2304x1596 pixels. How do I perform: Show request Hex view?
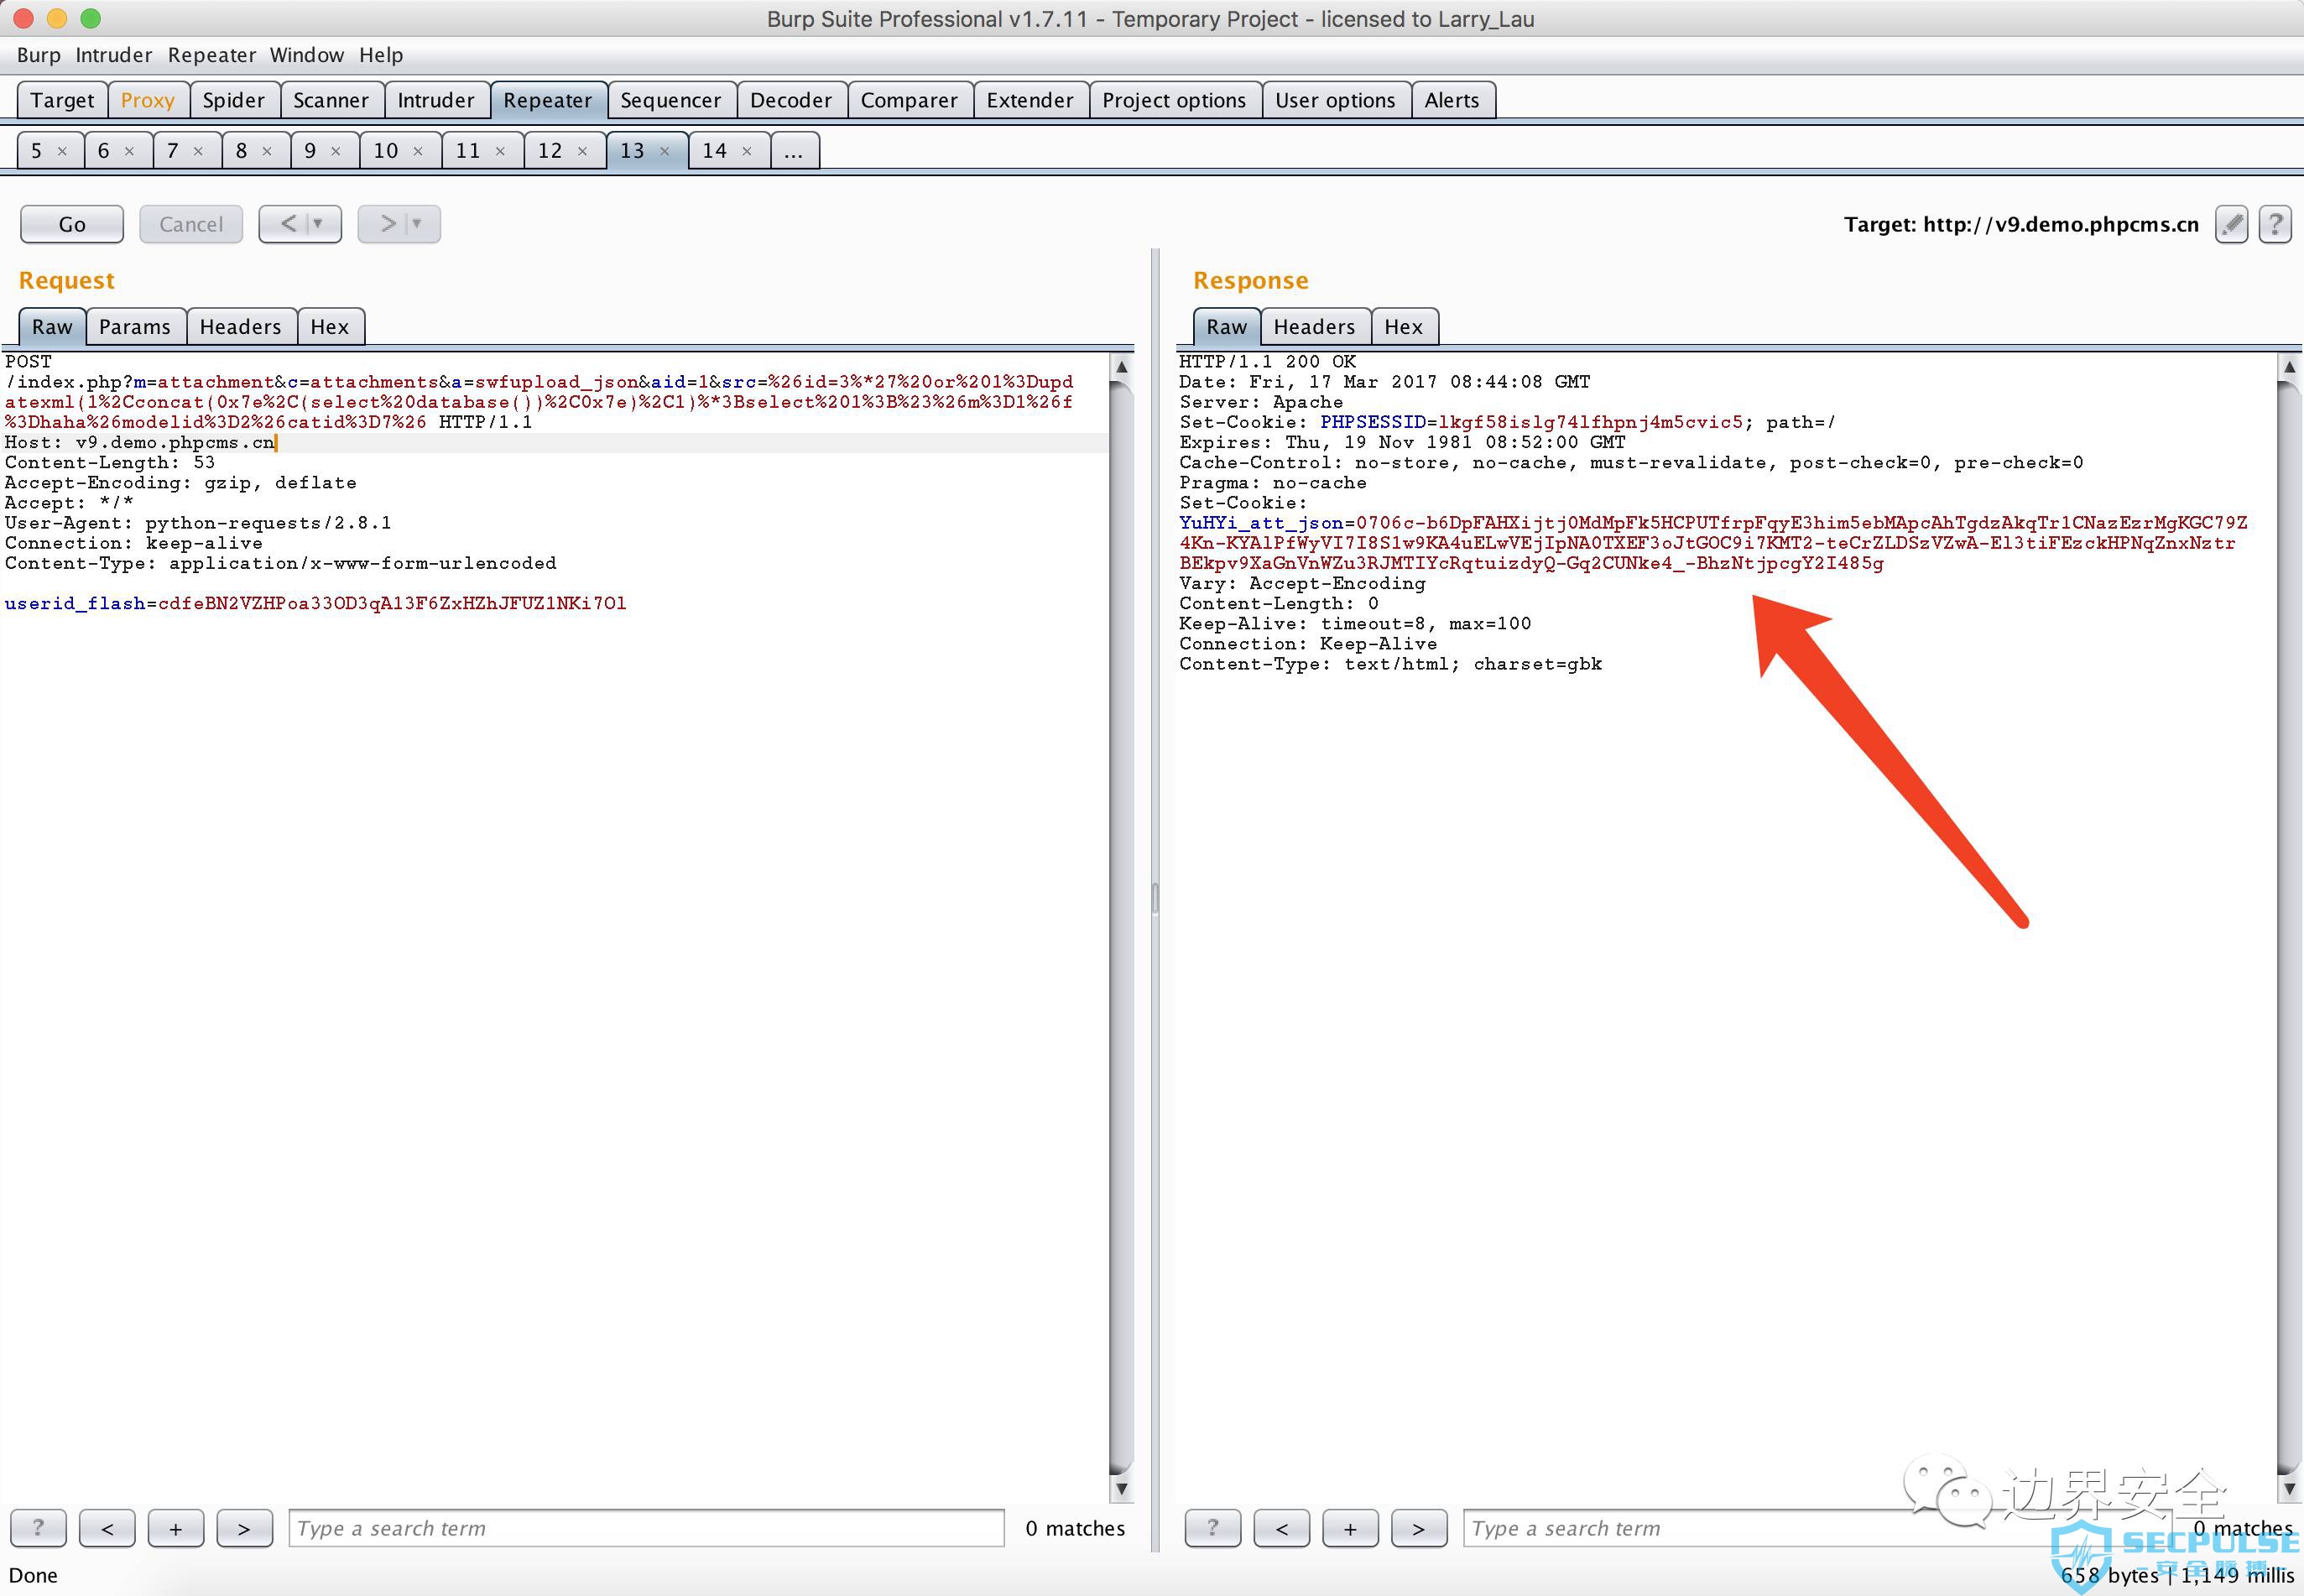point(330,327)
